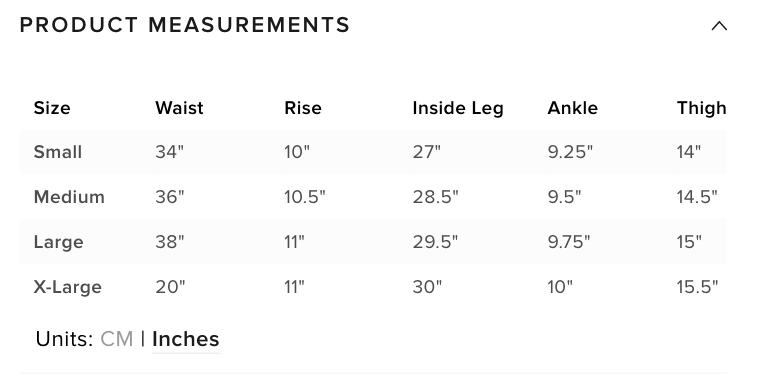Image resolution: width=772 pixels, height=378 pixels.
Task: Click the Inside Leg column header
Action: coord(458,108)
